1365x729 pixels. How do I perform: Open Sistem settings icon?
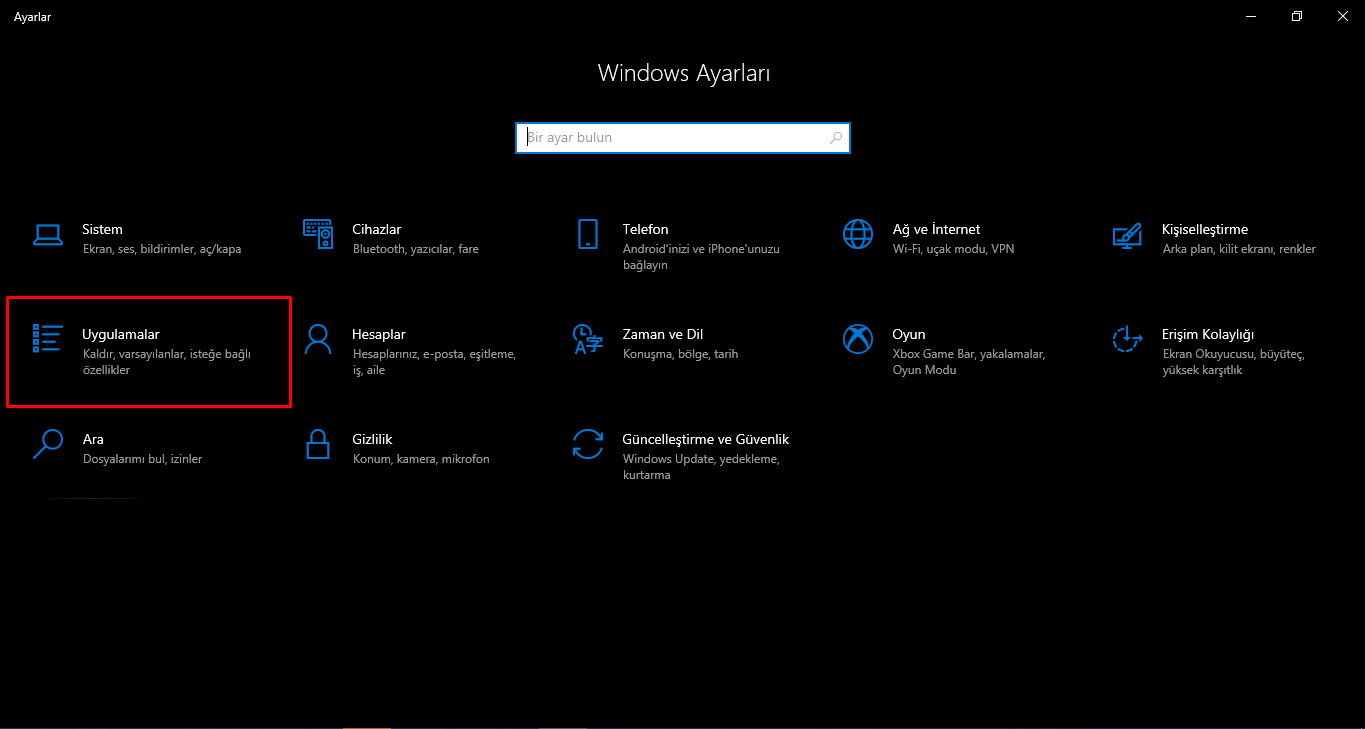click(x=48, y=234)
